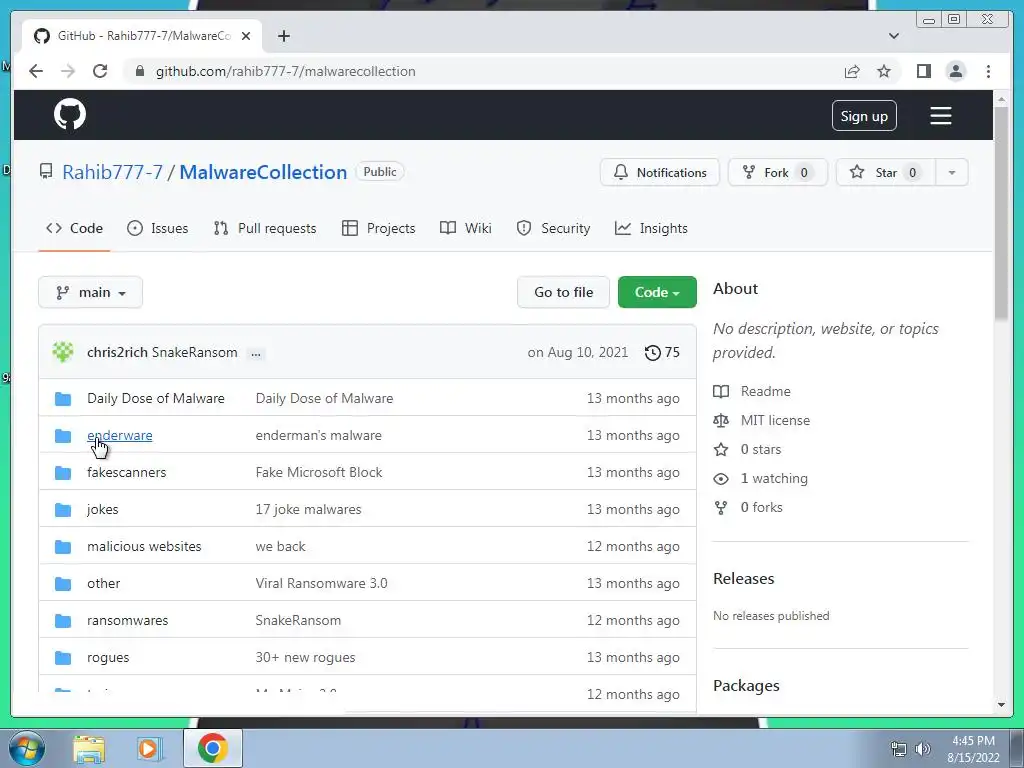Click the padlock site info icon
Screen dimensions: 1024x768
(139, 71)
